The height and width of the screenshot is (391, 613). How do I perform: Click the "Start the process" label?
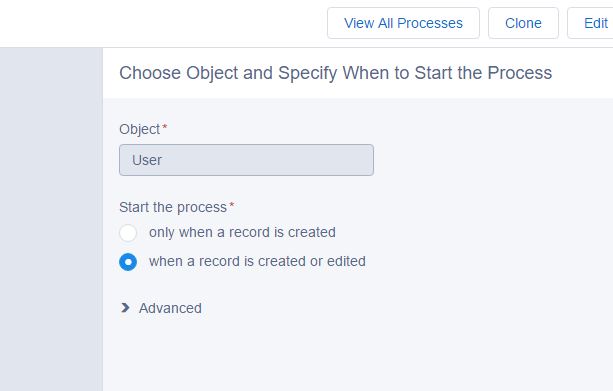coord(173,207)
